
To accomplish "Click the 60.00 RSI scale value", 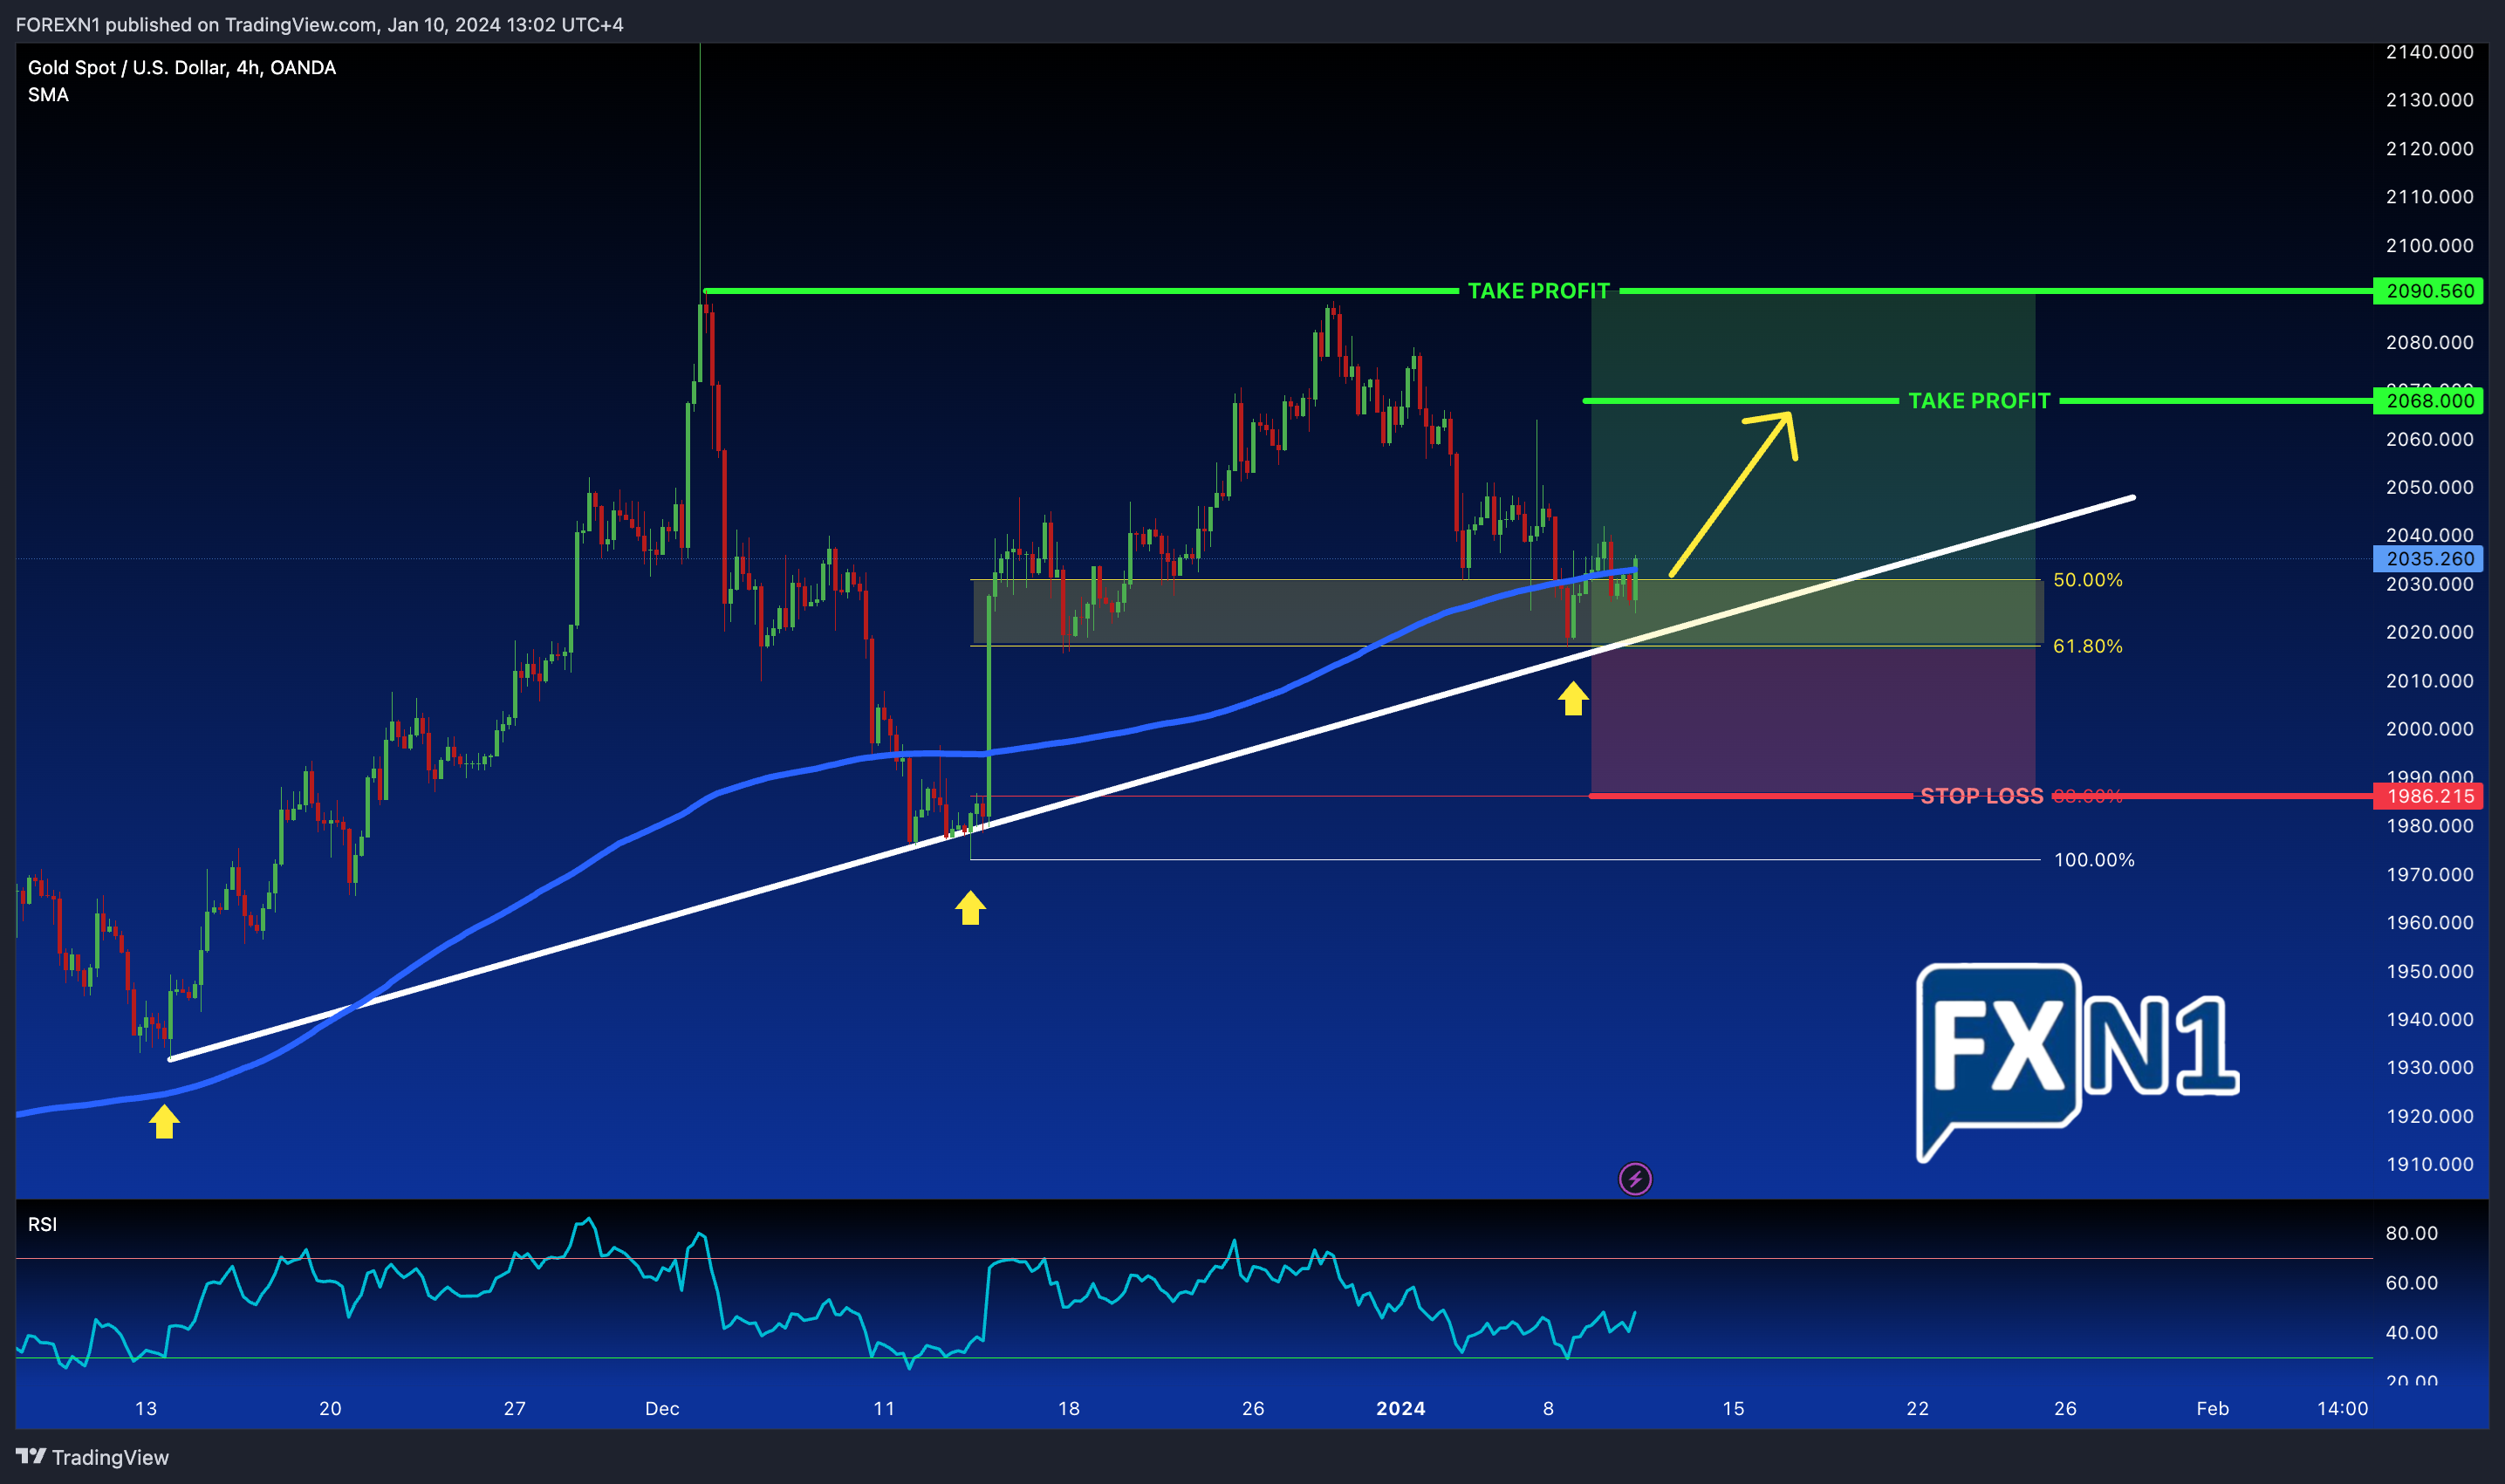I will pyautogui.click(x=2411, y=1283).
